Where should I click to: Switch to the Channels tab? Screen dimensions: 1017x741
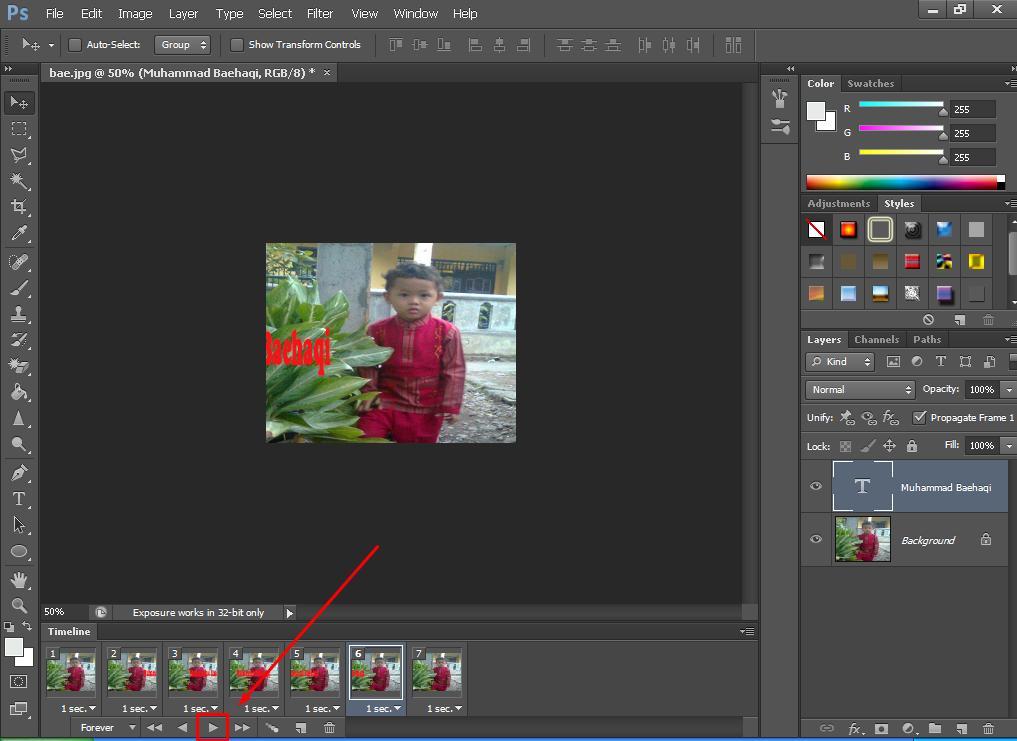876,340
